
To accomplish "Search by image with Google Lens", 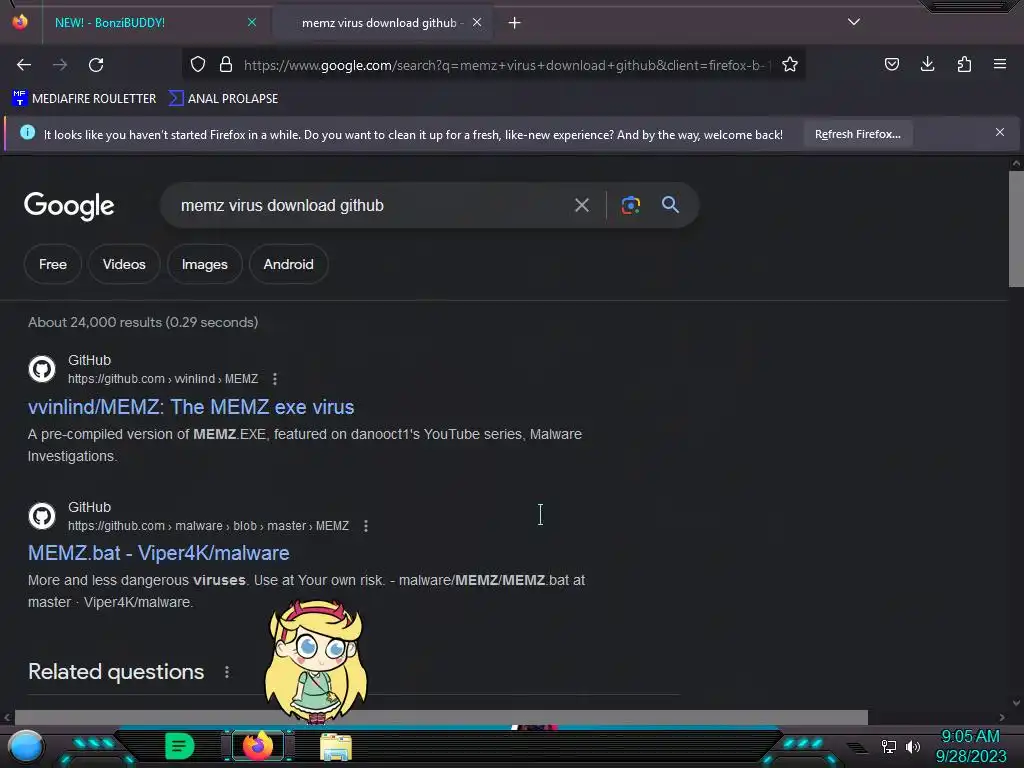I will pyautogui.click(x=630, y=205).
